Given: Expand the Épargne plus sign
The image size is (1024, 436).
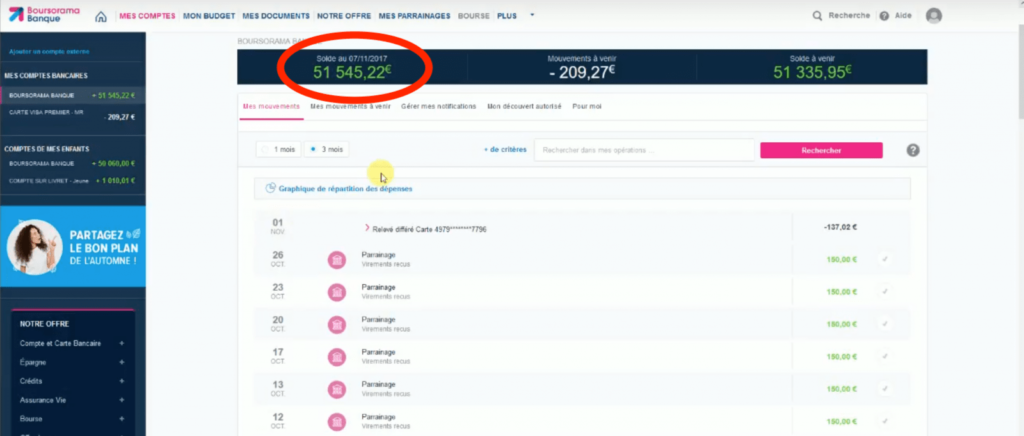Looking at the screenshot, I should [x=121, y=362].
